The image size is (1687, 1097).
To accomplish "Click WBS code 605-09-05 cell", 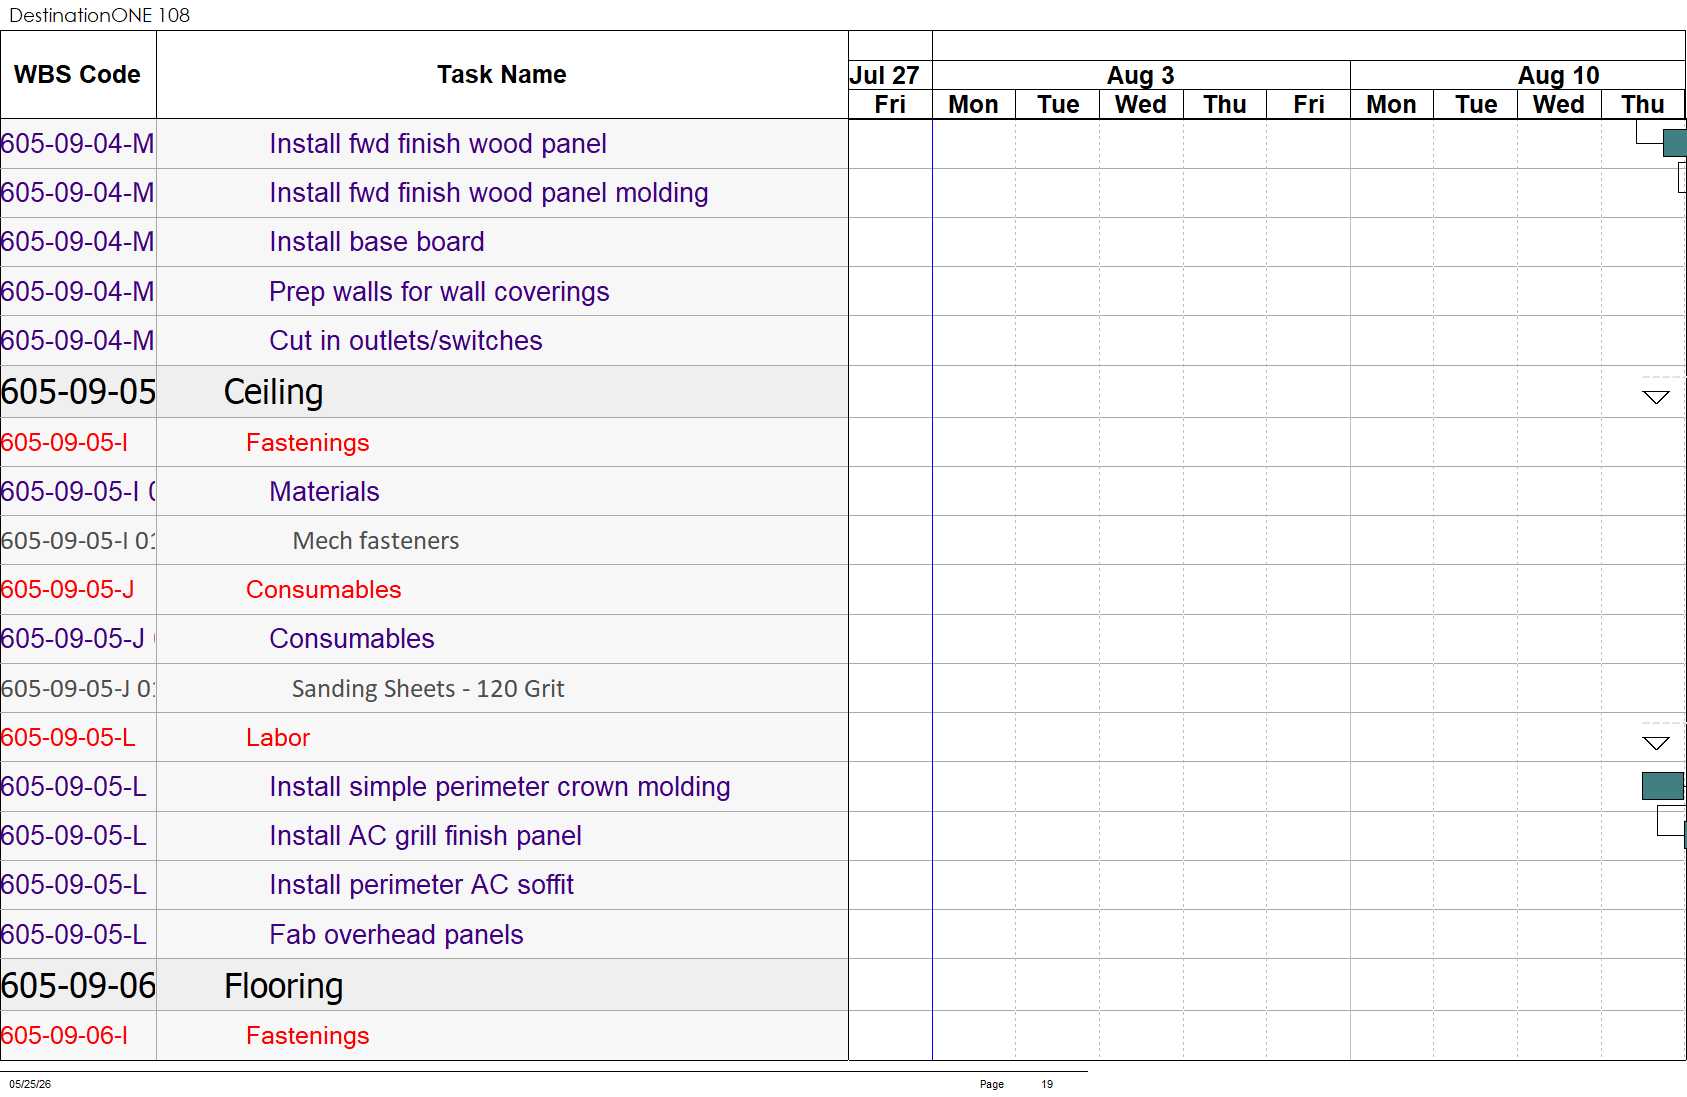I will (x=78, y=392).
